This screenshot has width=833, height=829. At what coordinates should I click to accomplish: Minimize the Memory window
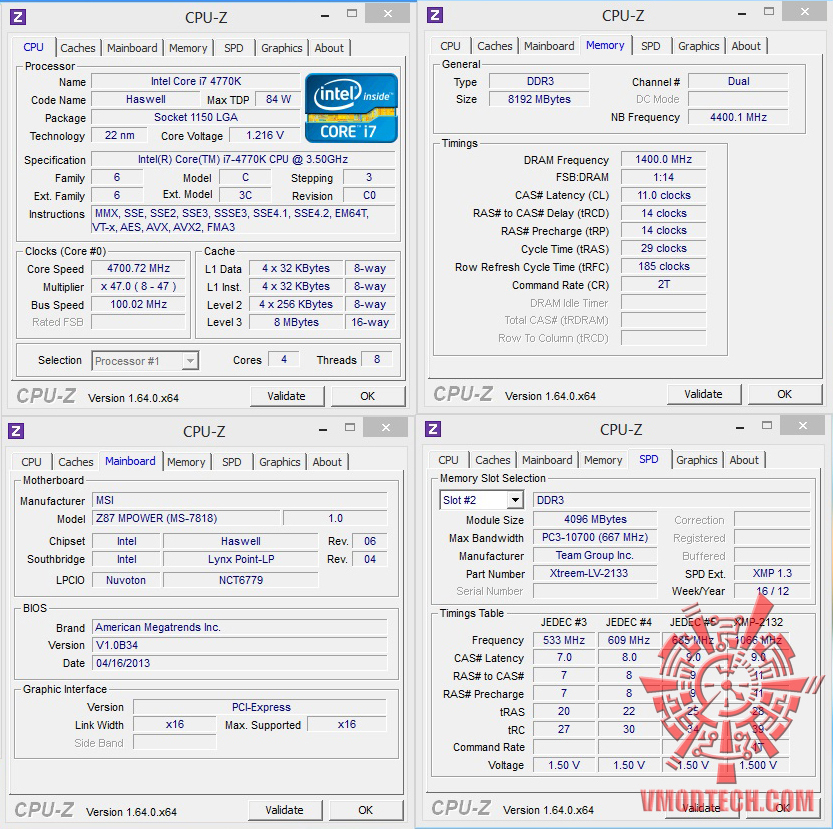coord(742,13)
